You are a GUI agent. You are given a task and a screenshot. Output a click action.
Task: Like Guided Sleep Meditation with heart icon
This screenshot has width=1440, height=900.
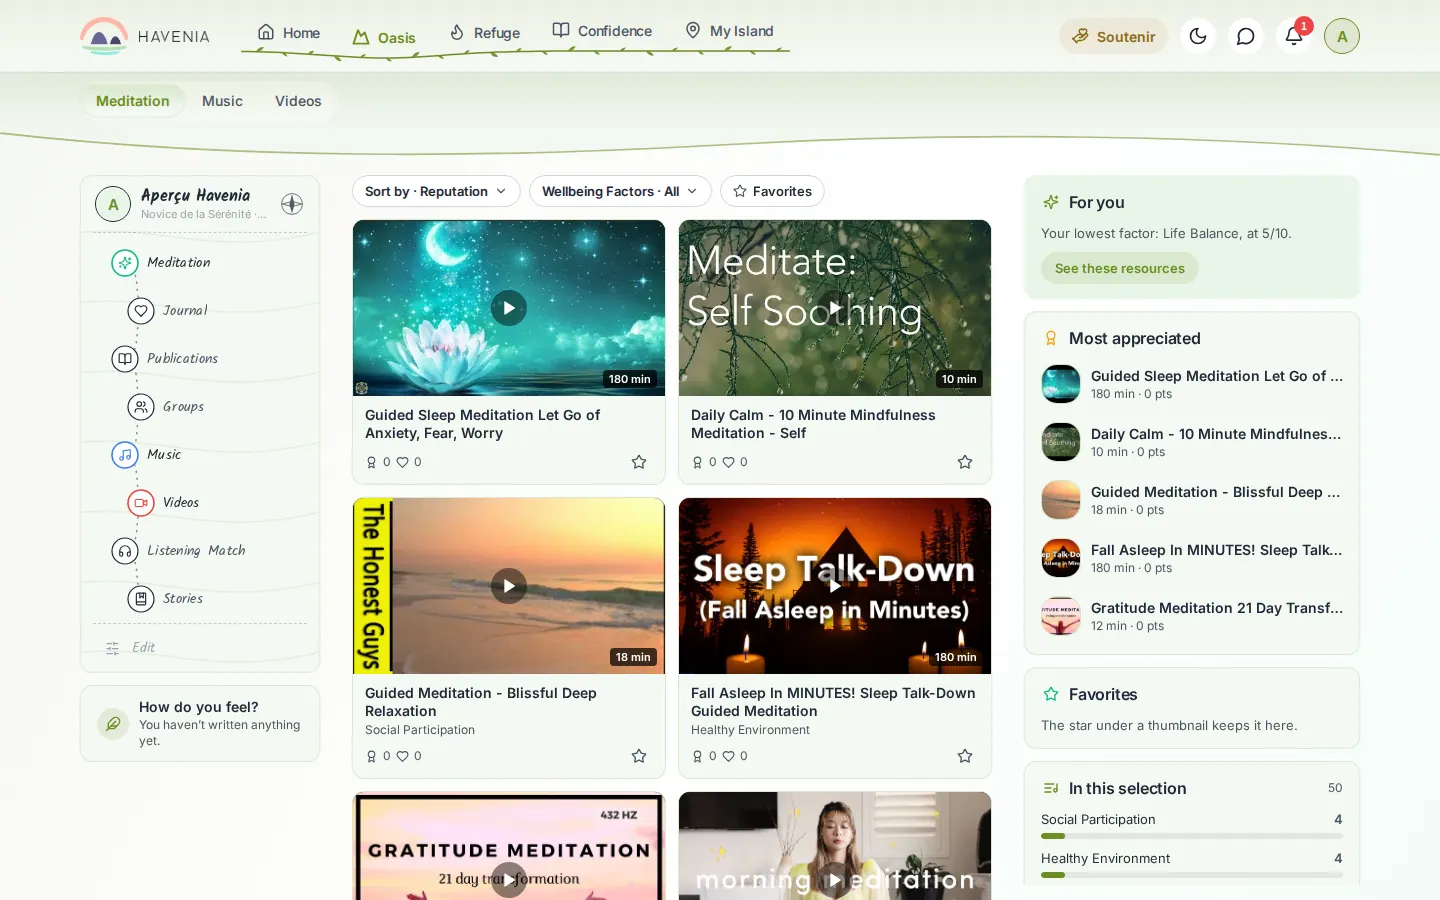click(403, 462)
